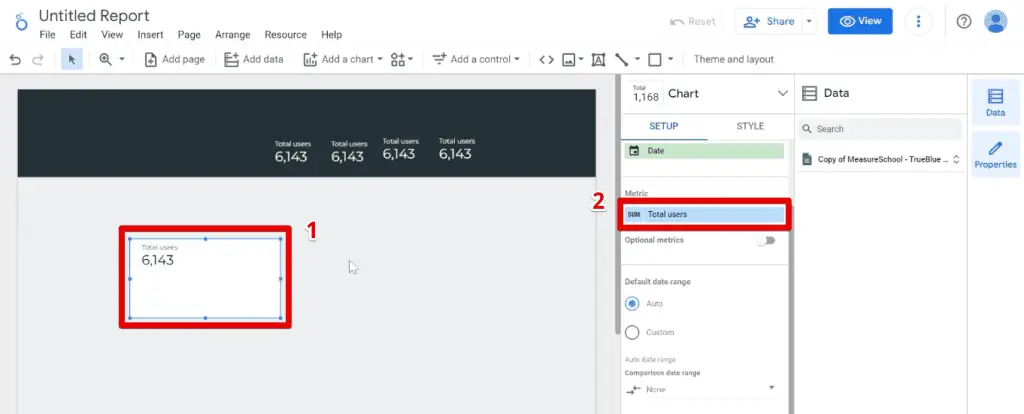Click the scorecard chart type thumbnail

tap(645, 93)
